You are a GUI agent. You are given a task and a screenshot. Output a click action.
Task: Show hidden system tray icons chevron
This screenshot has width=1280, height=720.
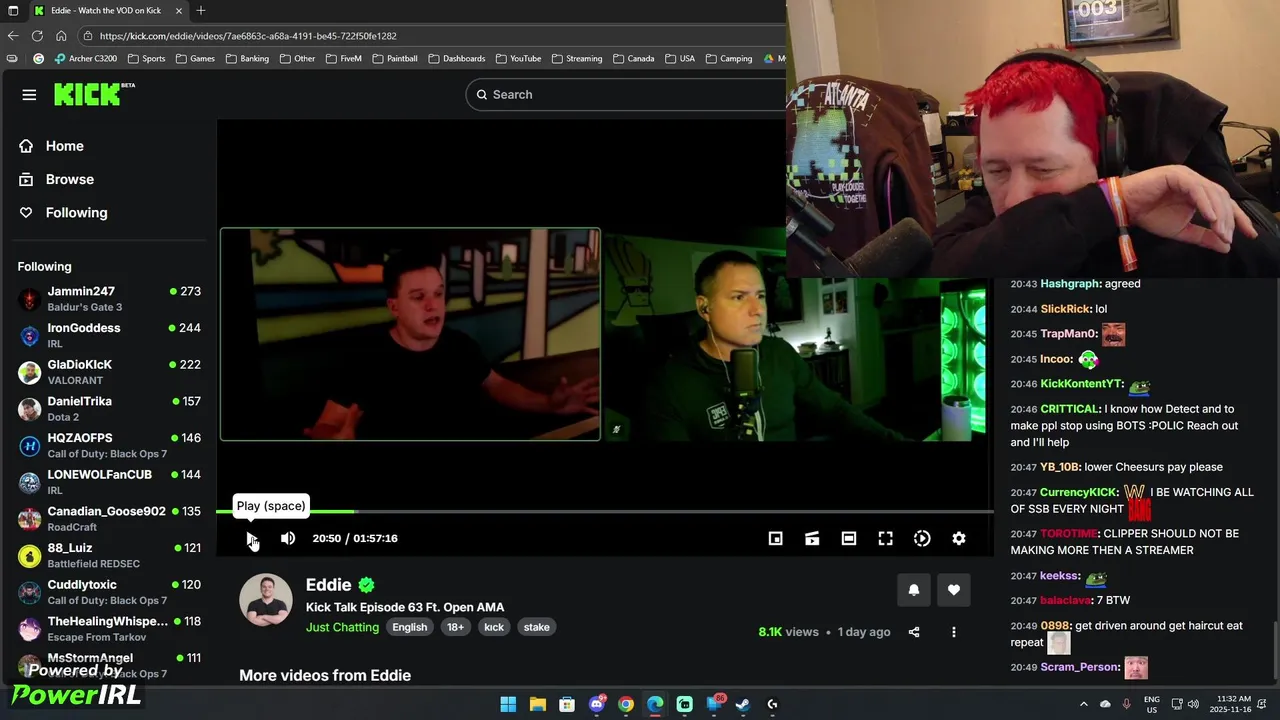(1084, 704)
